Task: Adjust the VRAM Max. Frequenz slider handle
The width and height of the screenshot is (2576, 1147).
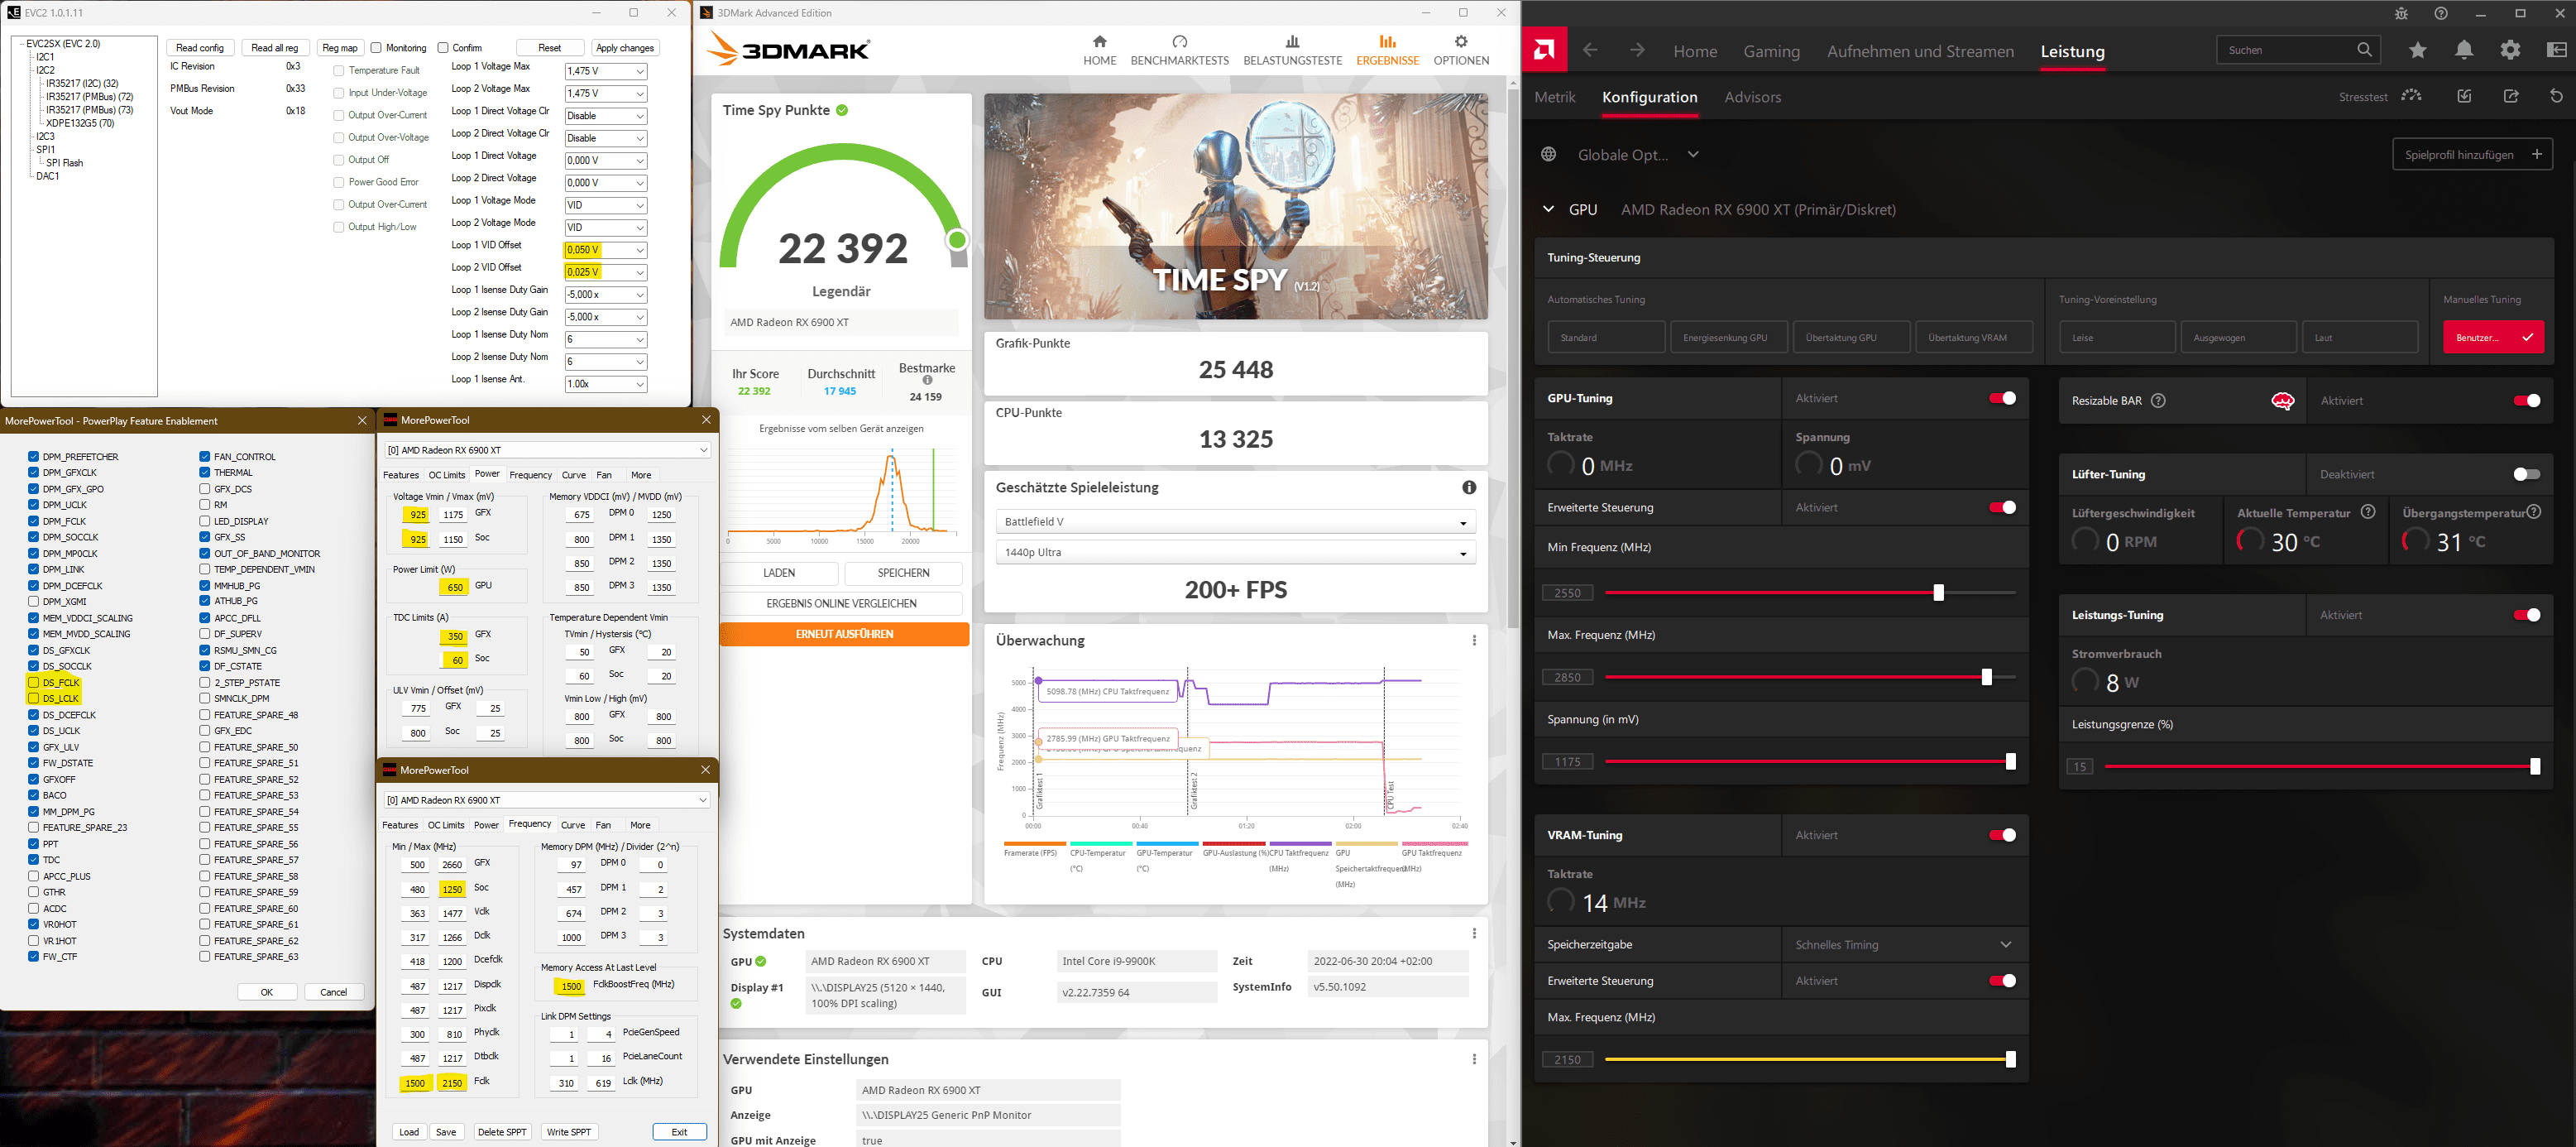Action: click(2010, 1059)
